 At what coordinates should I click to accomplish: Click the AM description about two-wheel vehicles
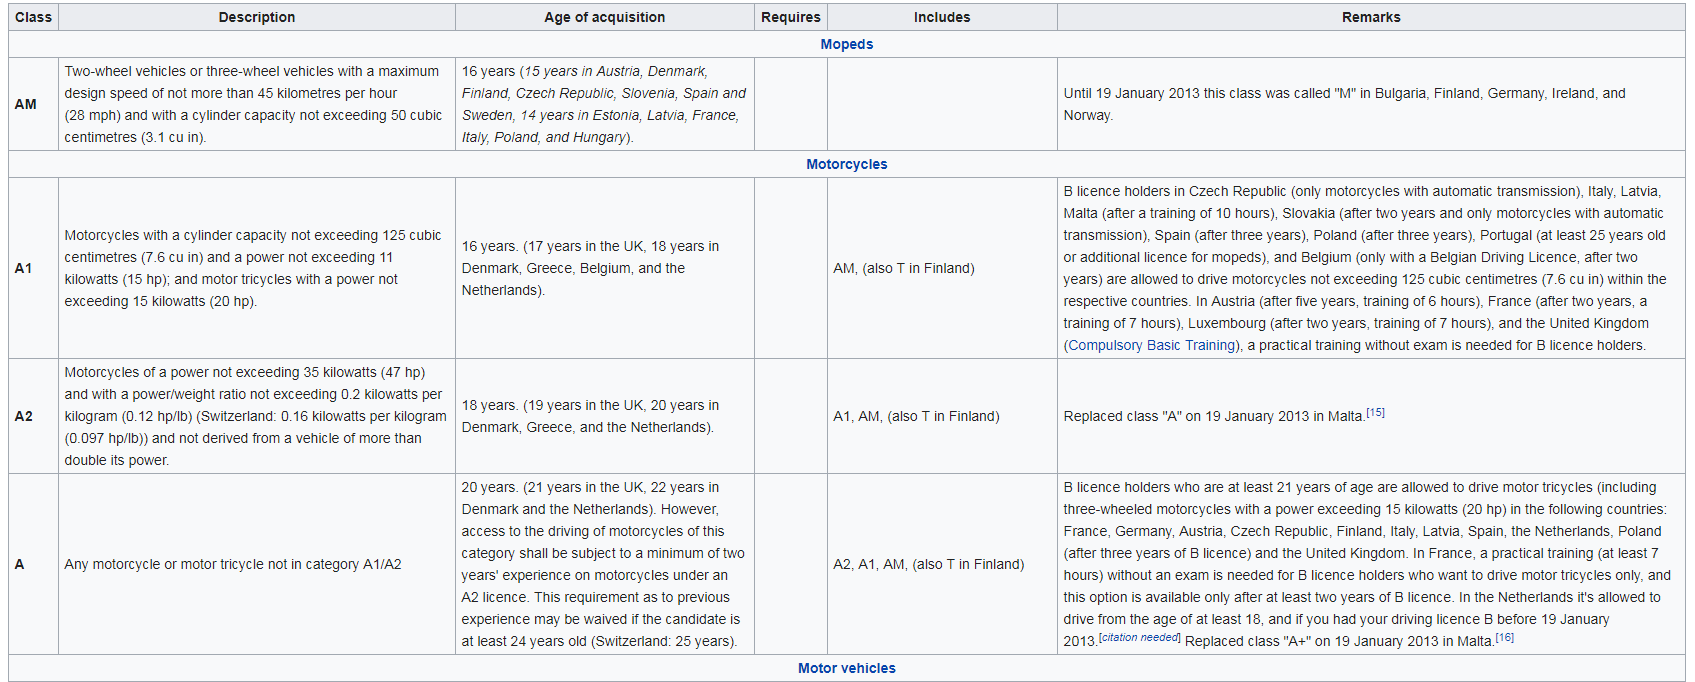(257, 104)
